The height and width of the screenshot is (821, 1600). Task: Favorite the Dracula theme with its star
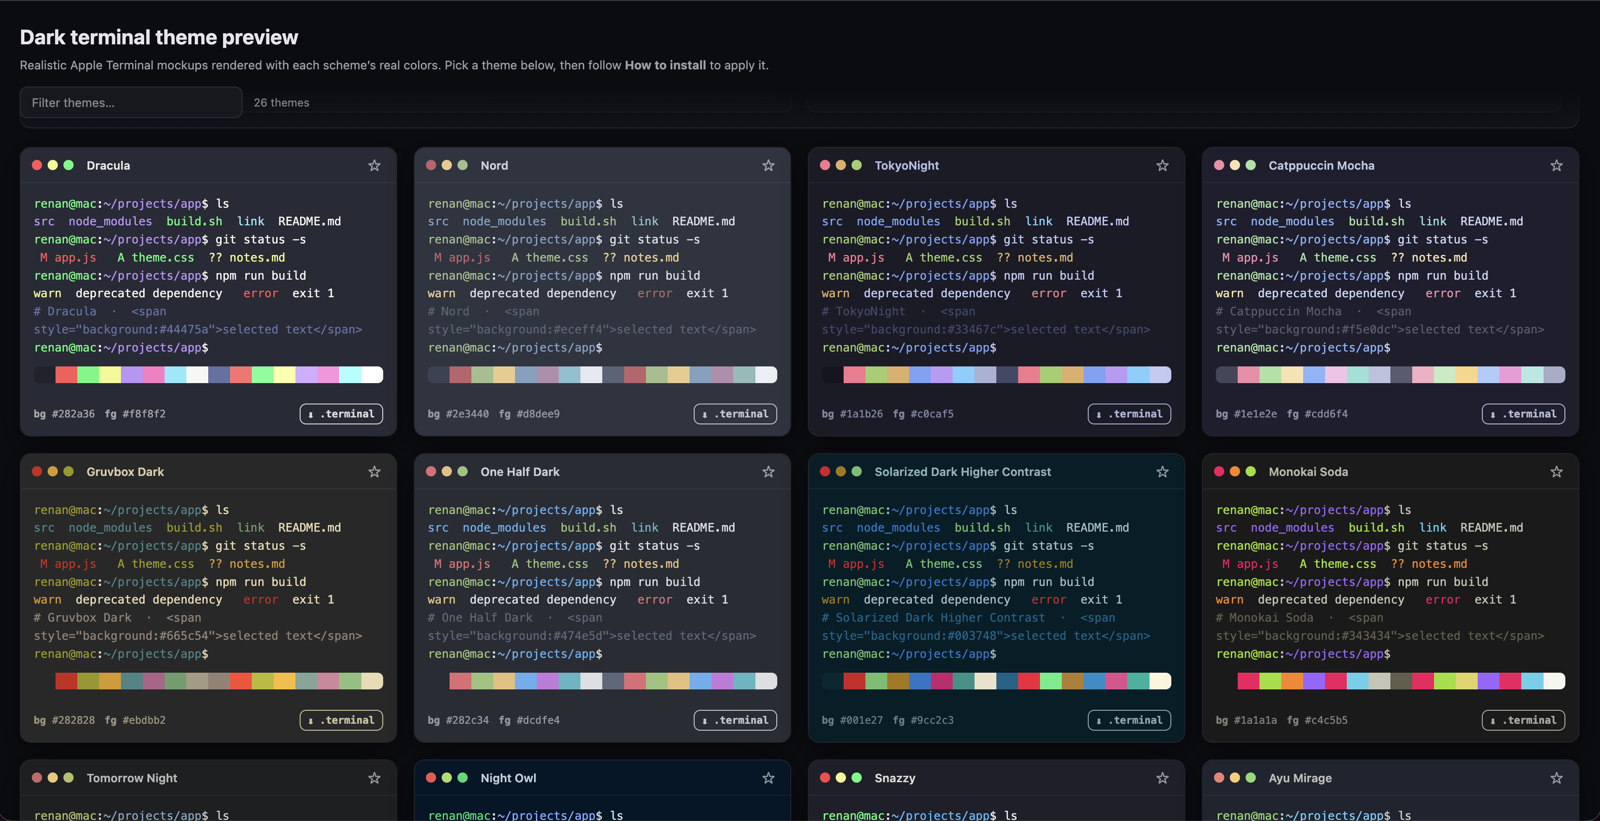tap(374, 165)
